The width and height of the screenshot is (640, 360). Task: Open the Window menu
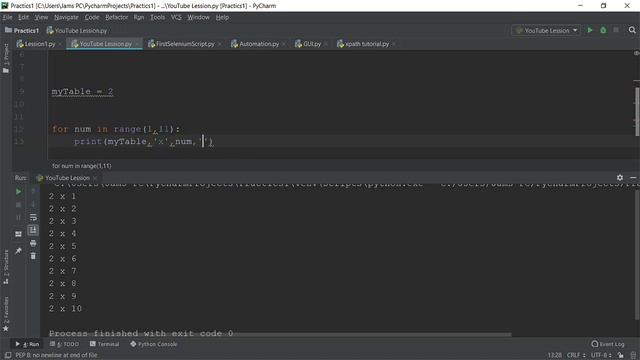pos(198,17)
